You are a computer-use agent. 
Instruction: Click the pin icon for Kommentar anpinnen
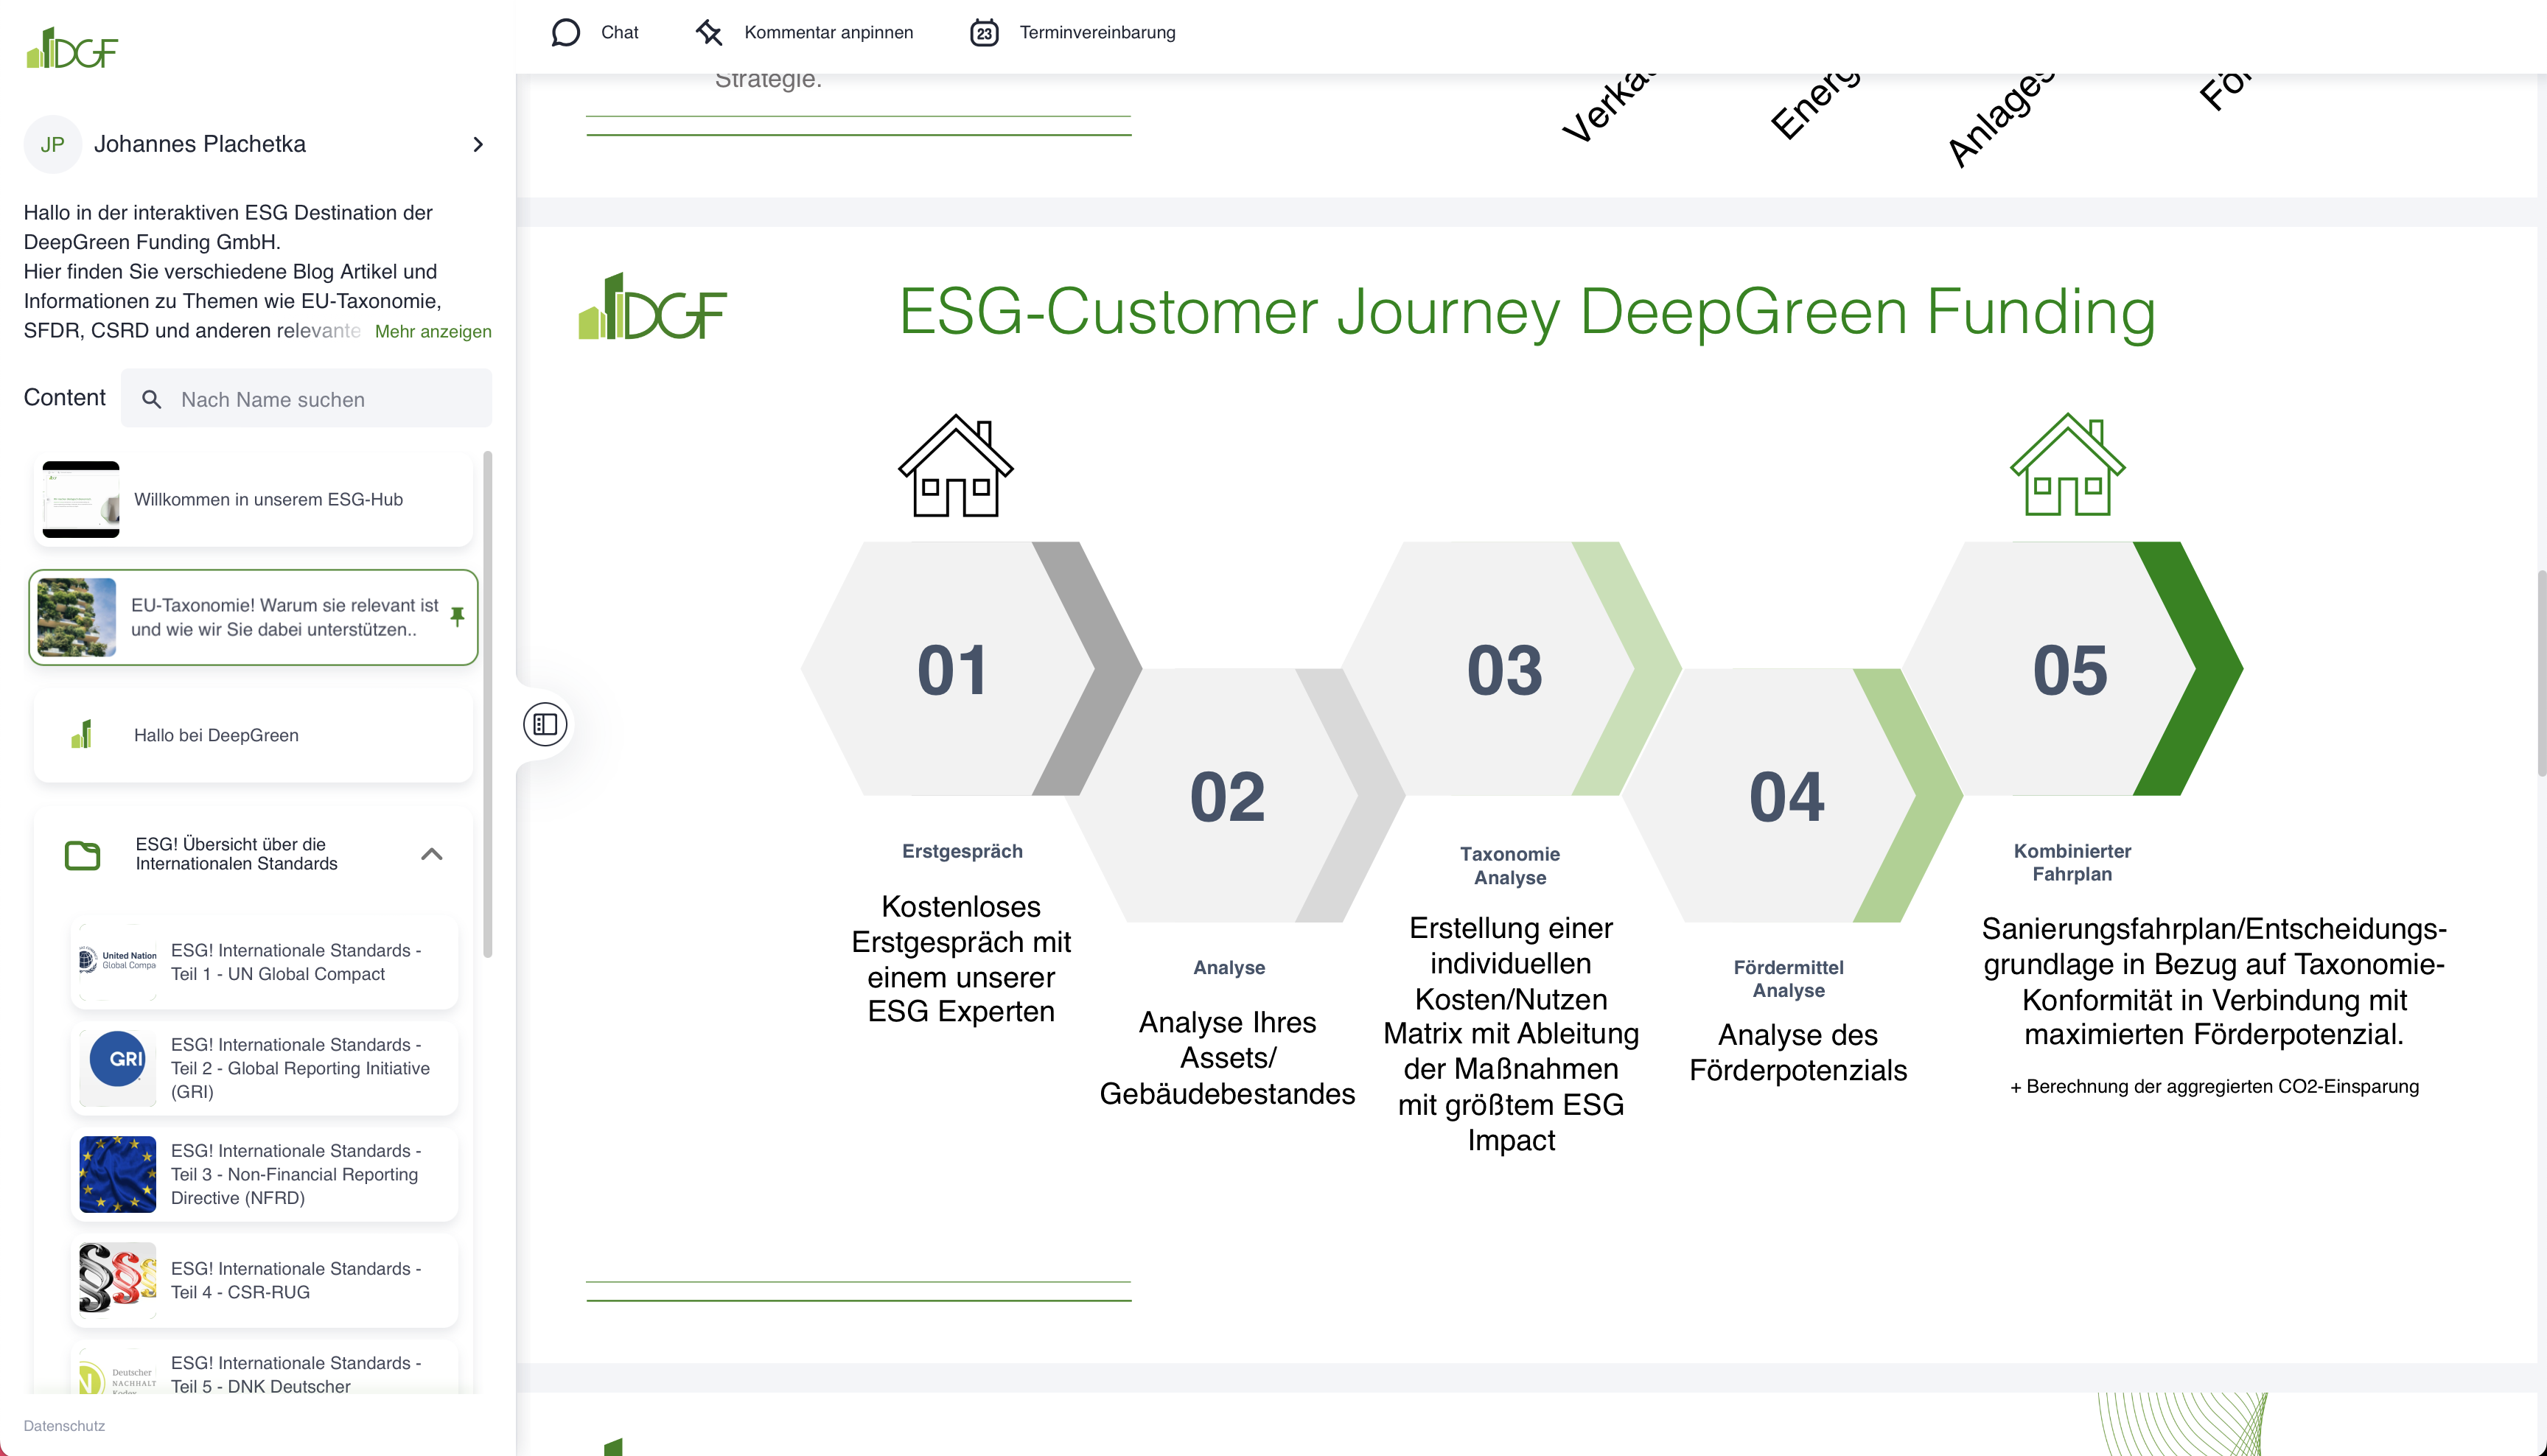tap(709, 32)
